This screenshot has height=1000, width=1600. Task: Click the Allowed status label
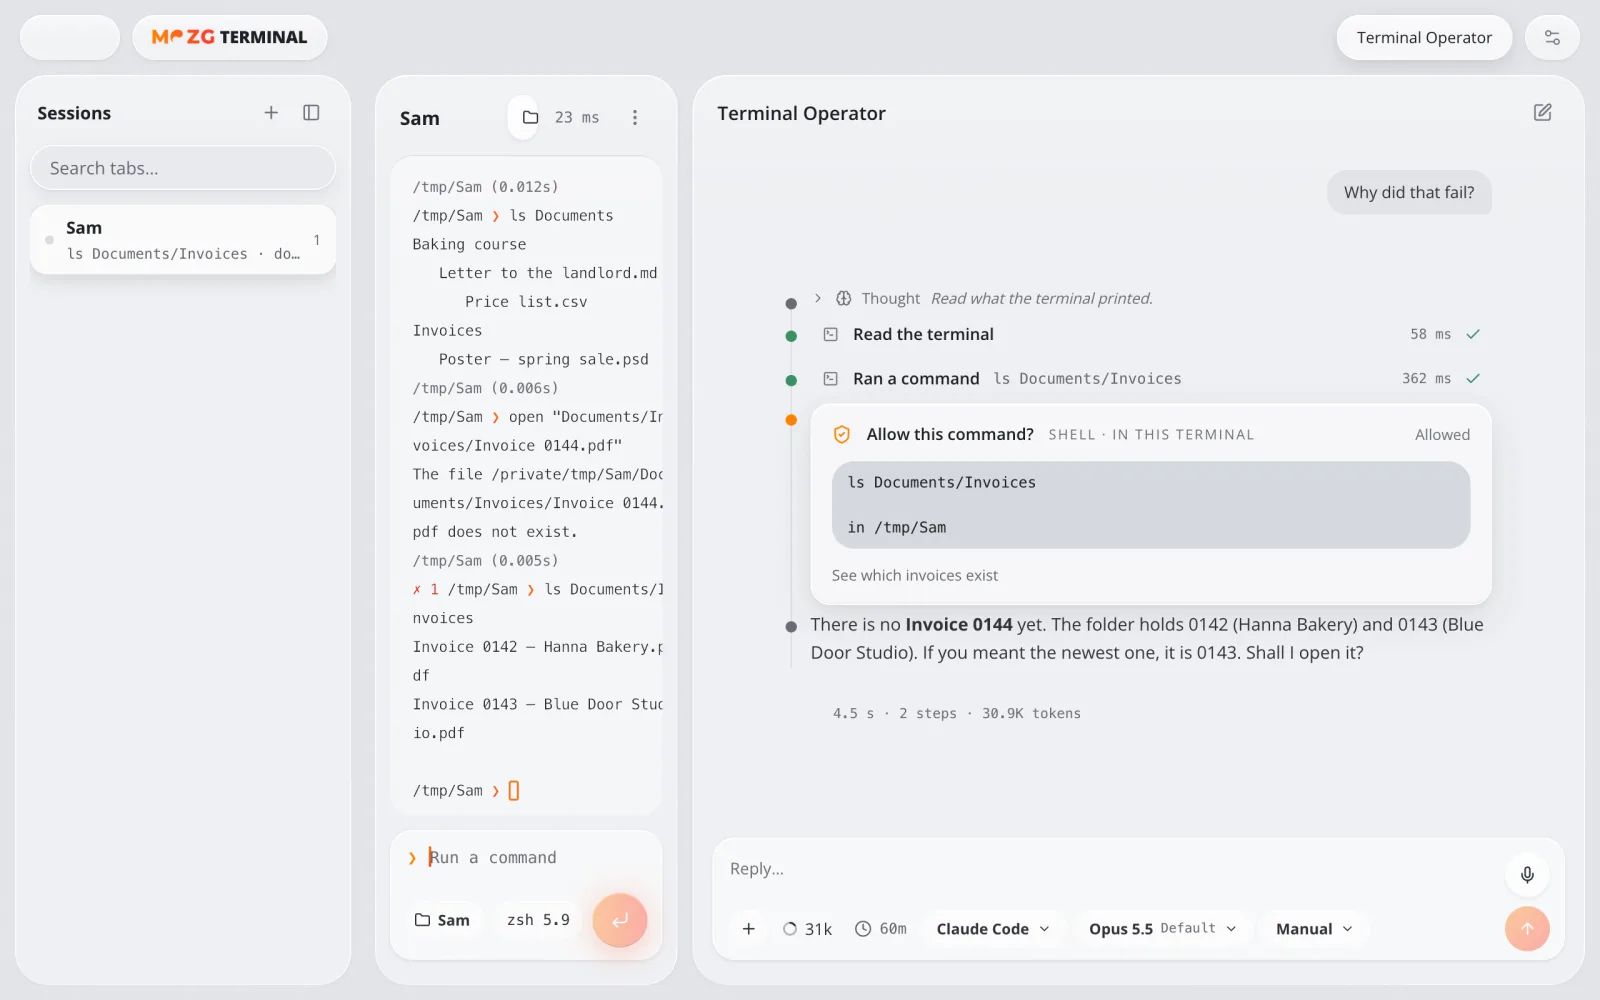click(x=1442, y=434)
